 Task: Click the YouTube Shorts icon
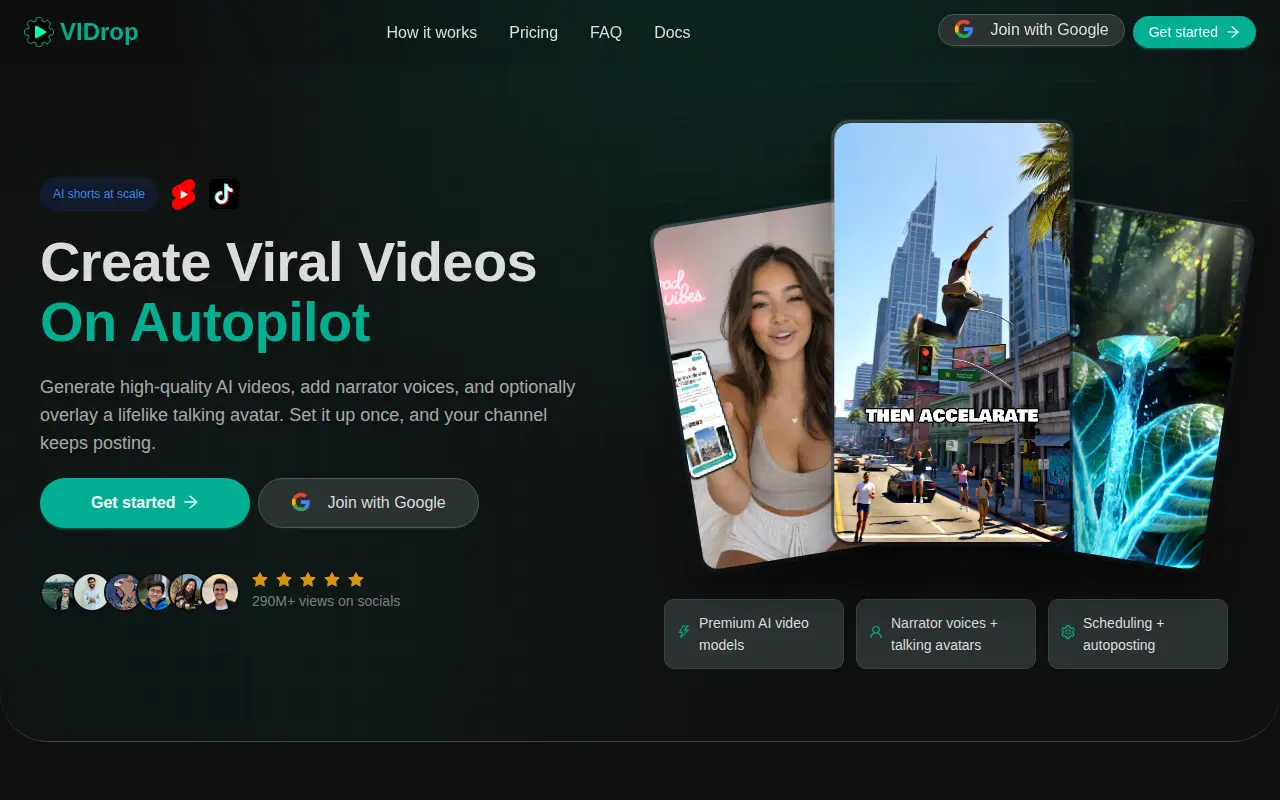[x=183, y=194]
